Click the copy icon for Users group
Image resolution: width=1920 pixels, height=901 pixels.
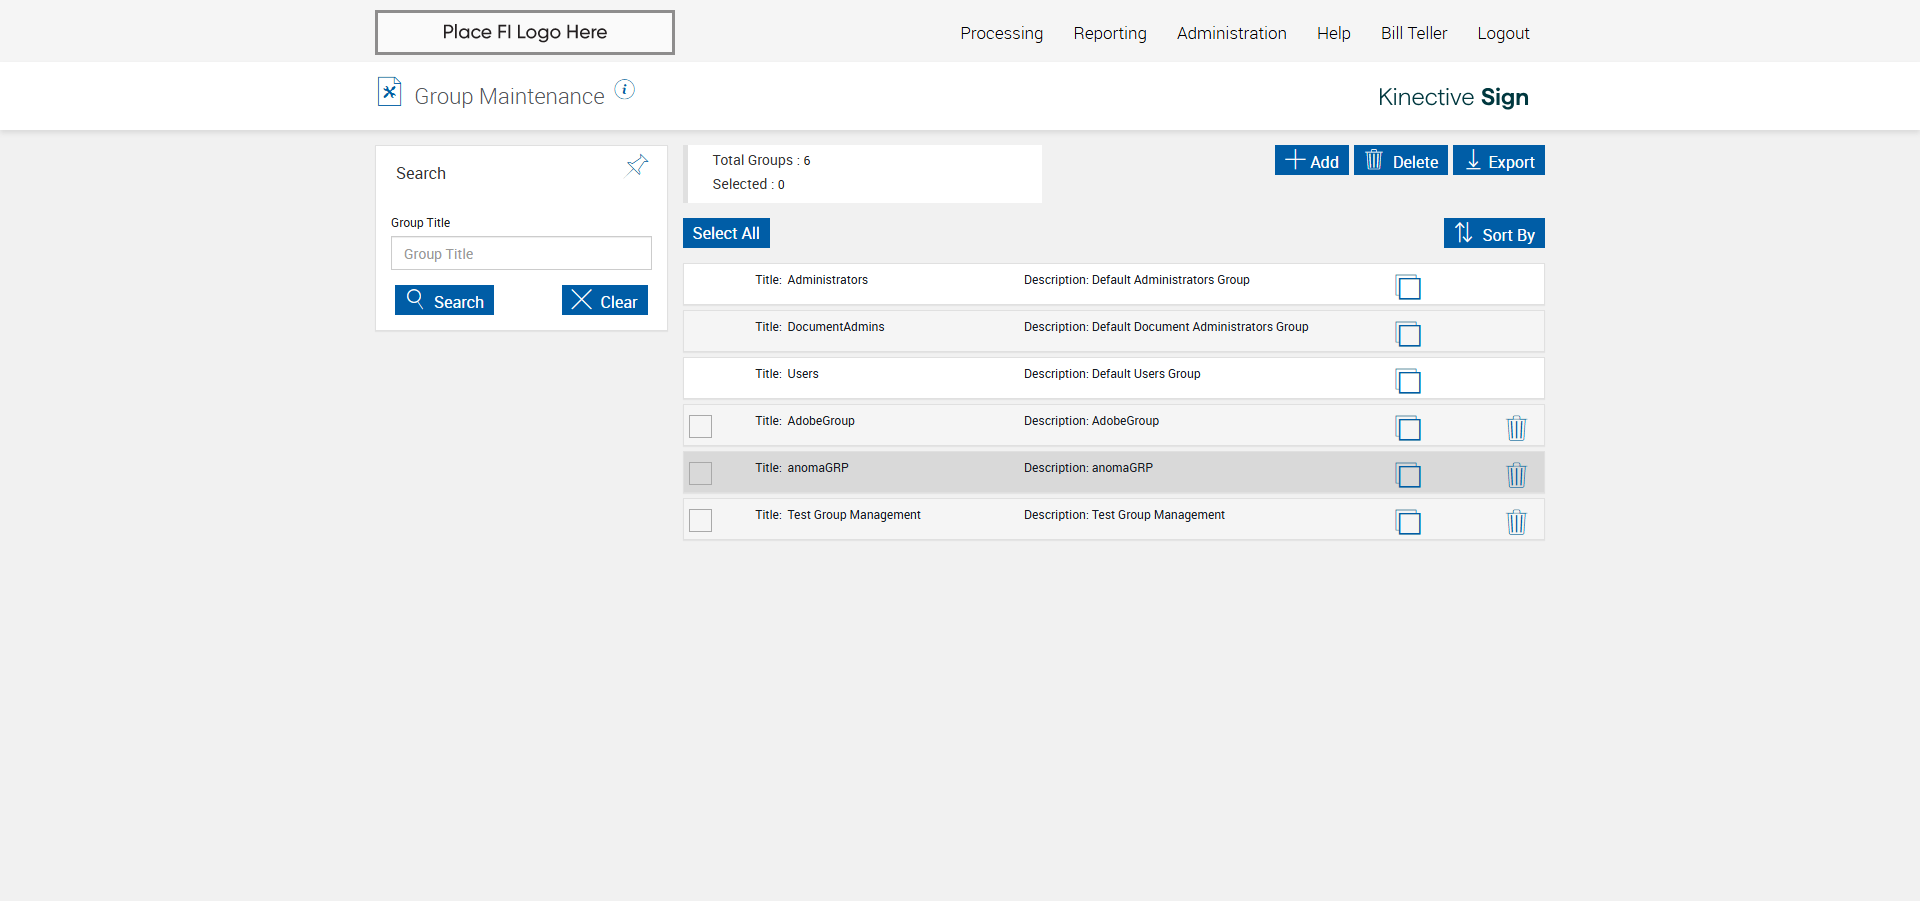tap(1408, 381)
